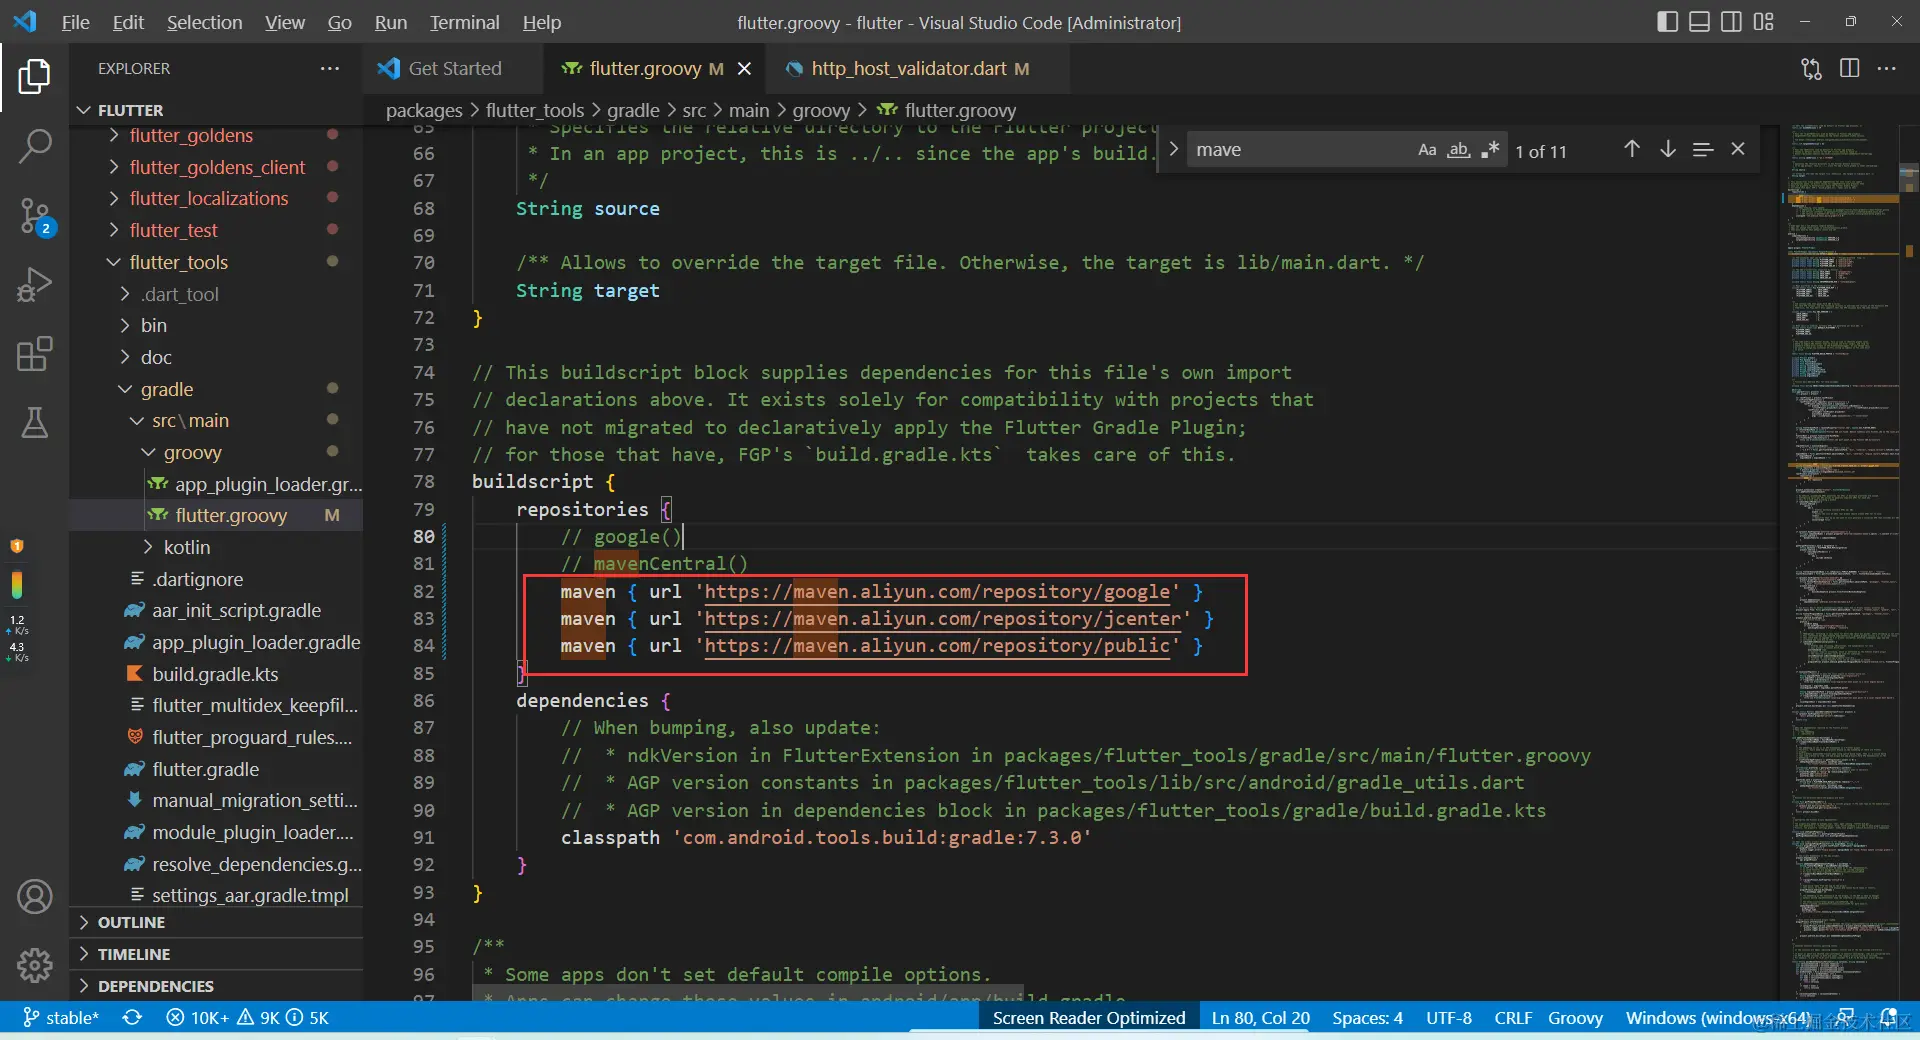
Task: Close the flutter.groovy editor tab
Action: click(x=744, y=68)
